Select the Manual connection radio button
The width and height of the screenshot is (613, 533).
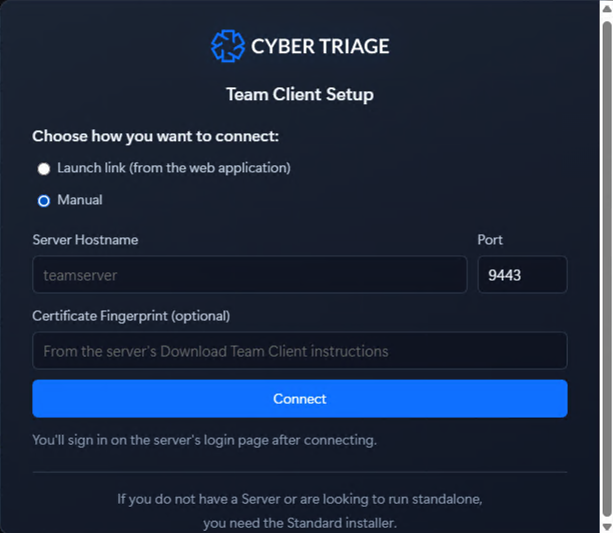pyautogui.click(x=44, y=201)
